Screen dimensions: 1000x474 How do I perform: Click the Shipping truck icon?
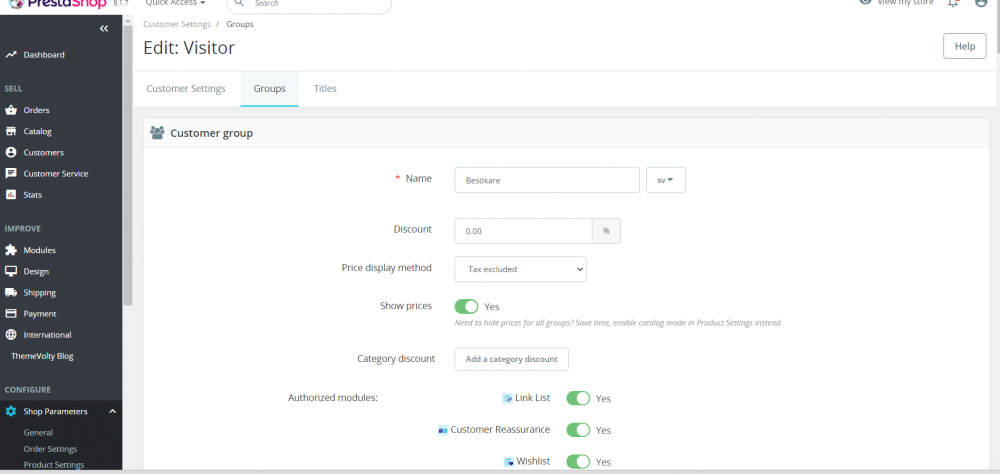(x=10, y=292)
